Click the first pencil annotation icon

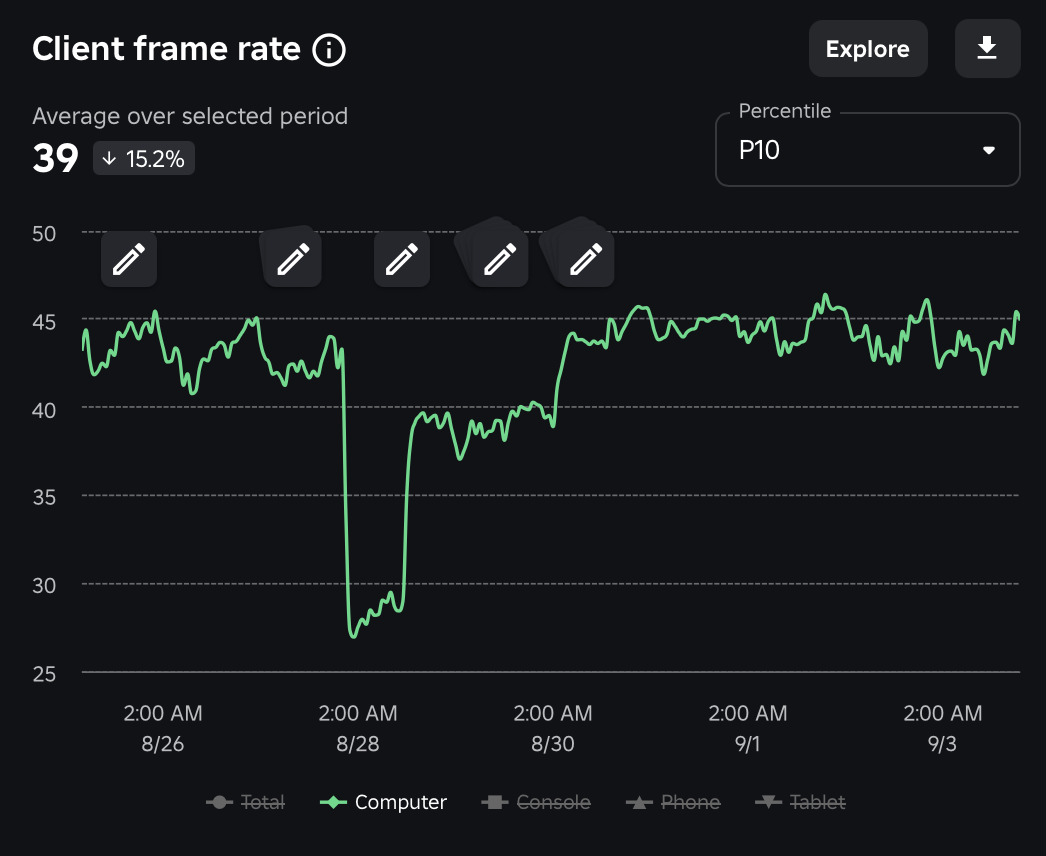click(129, 258)
